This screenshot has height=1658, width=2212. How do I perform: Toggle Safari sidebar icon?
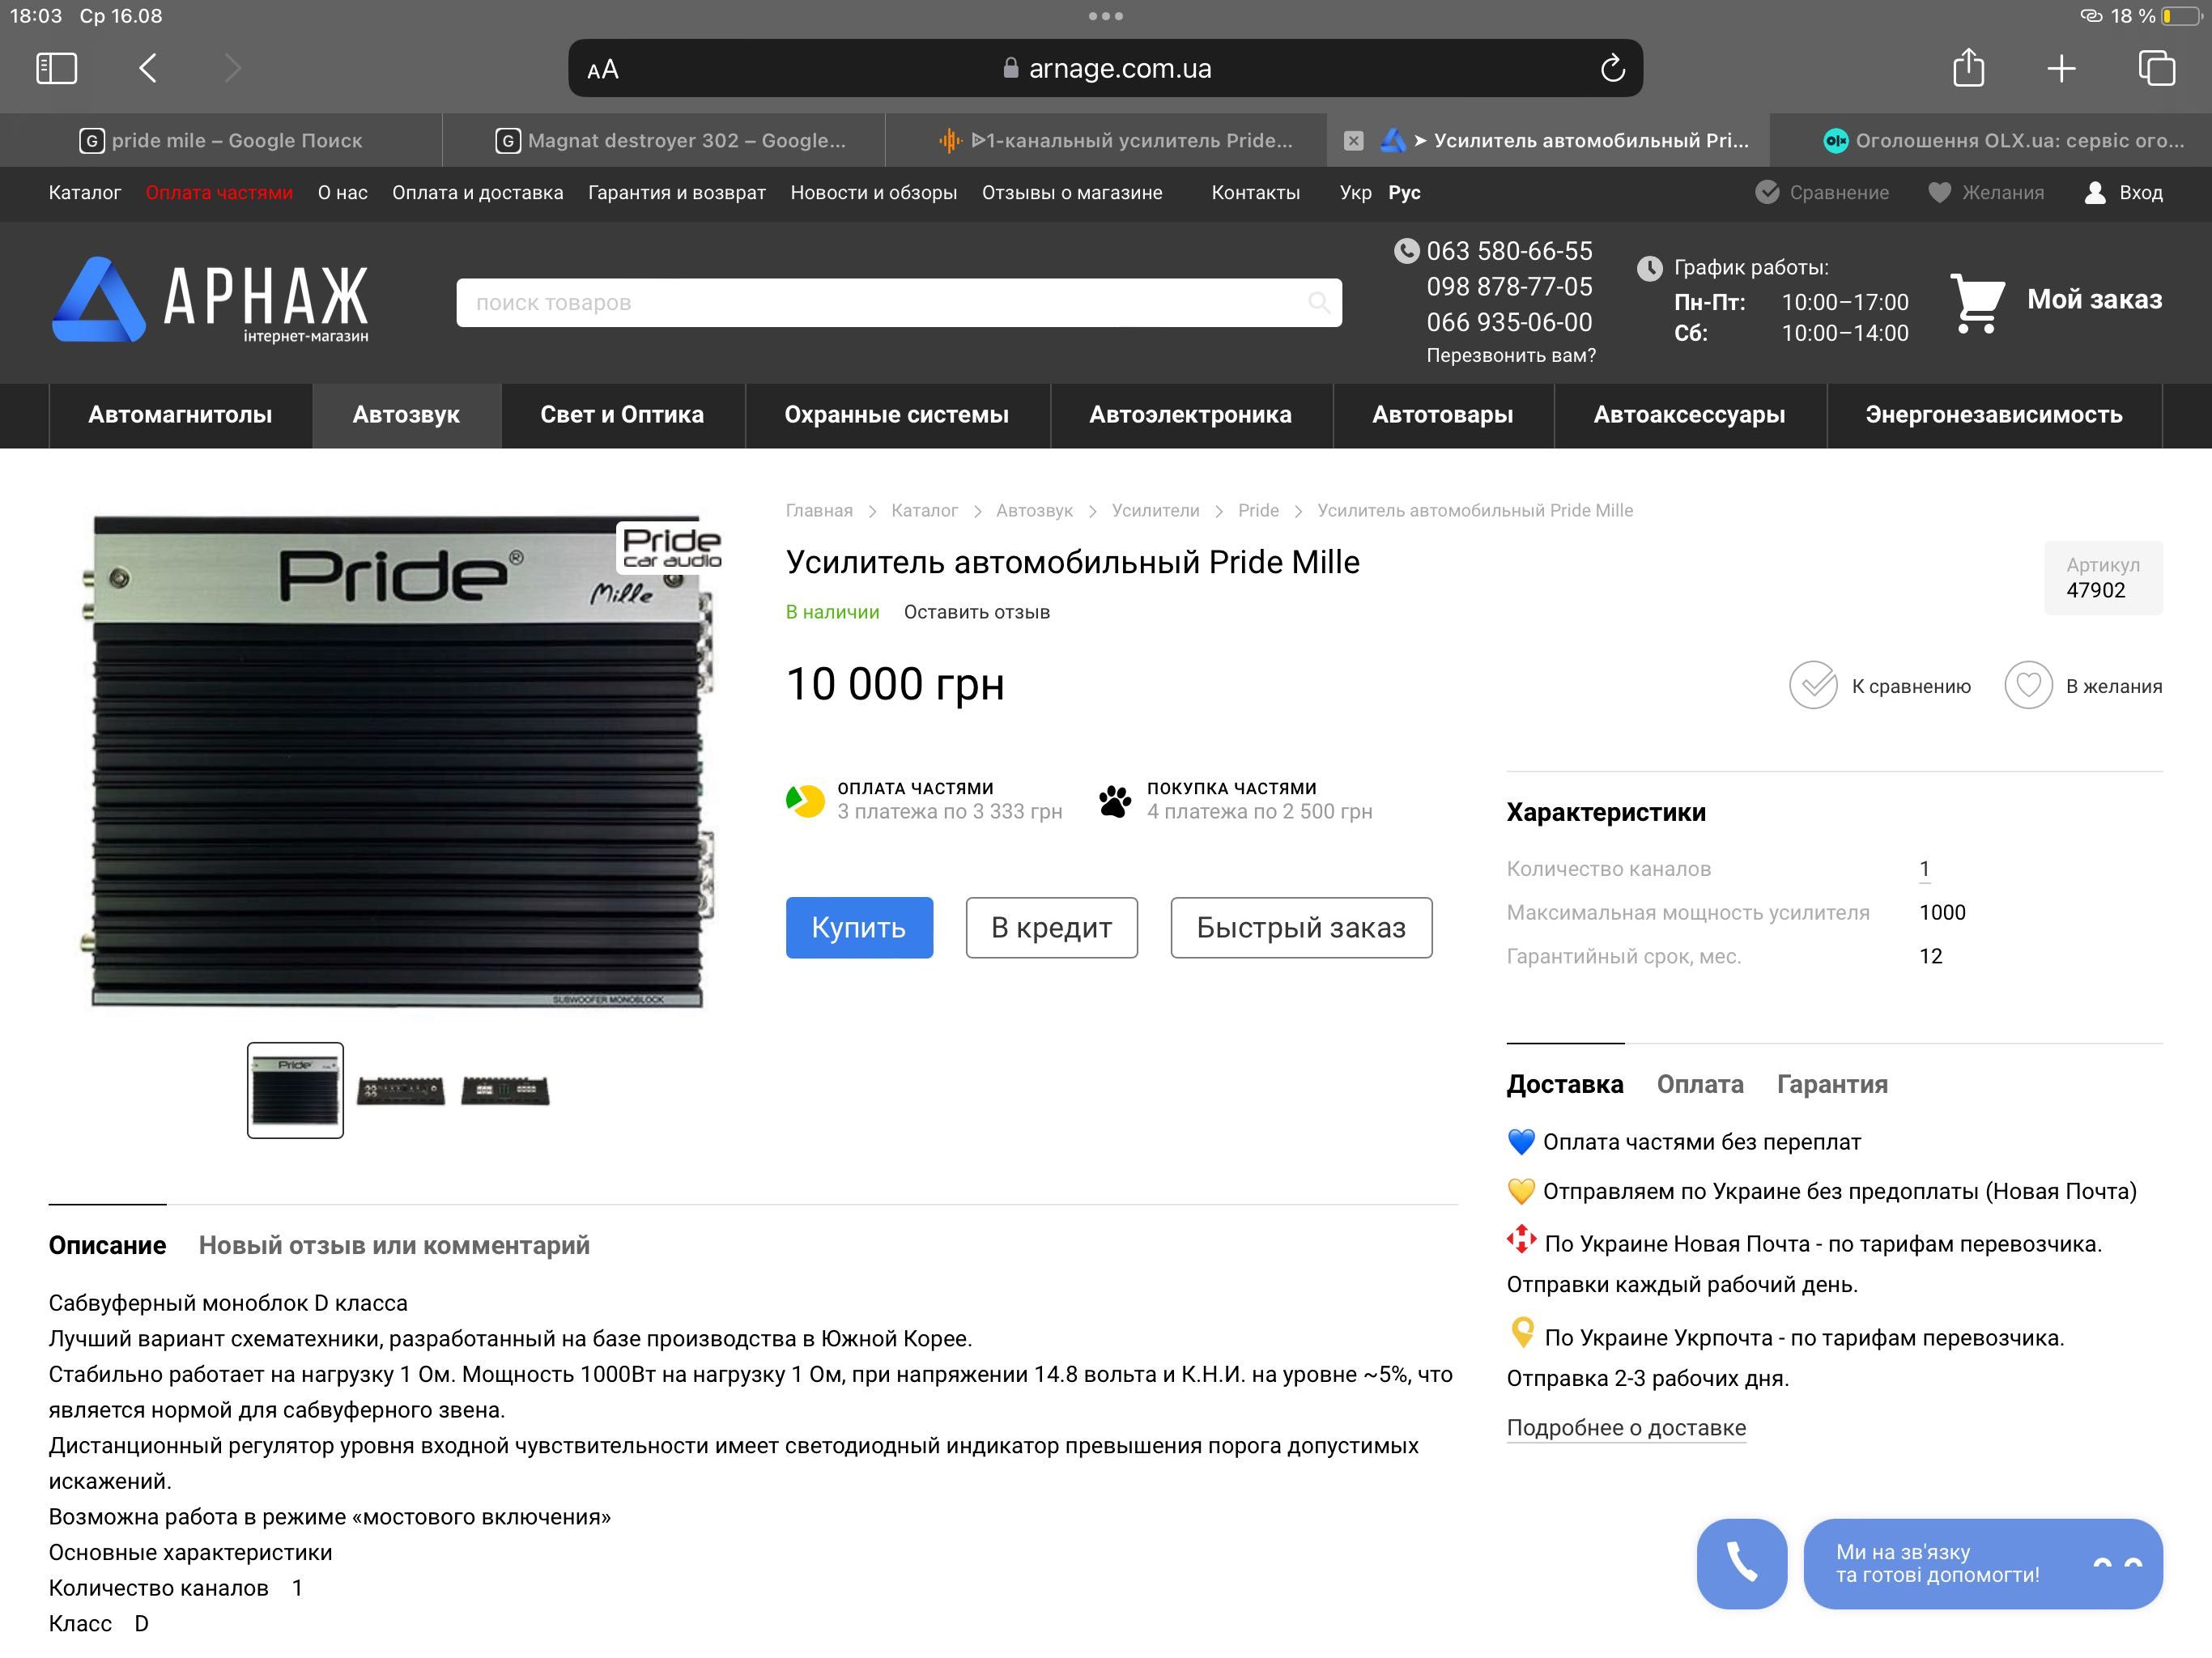pos(57,68)
